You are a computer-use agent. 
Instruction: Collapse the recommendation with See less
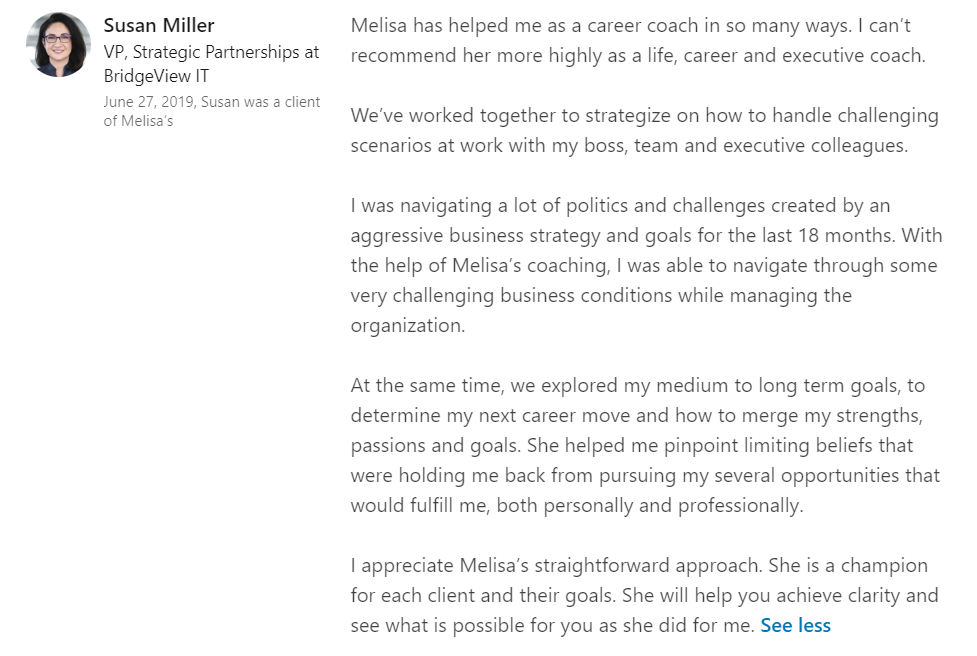[x=795, y=625]
